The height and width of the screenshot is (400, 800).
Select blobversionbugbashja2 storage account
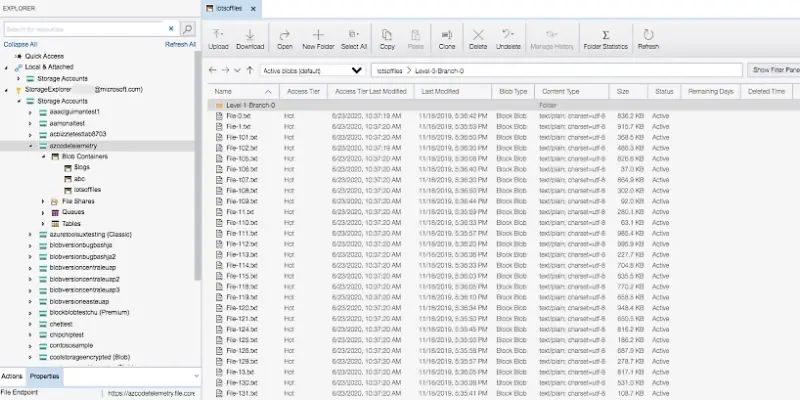(83, 257)
